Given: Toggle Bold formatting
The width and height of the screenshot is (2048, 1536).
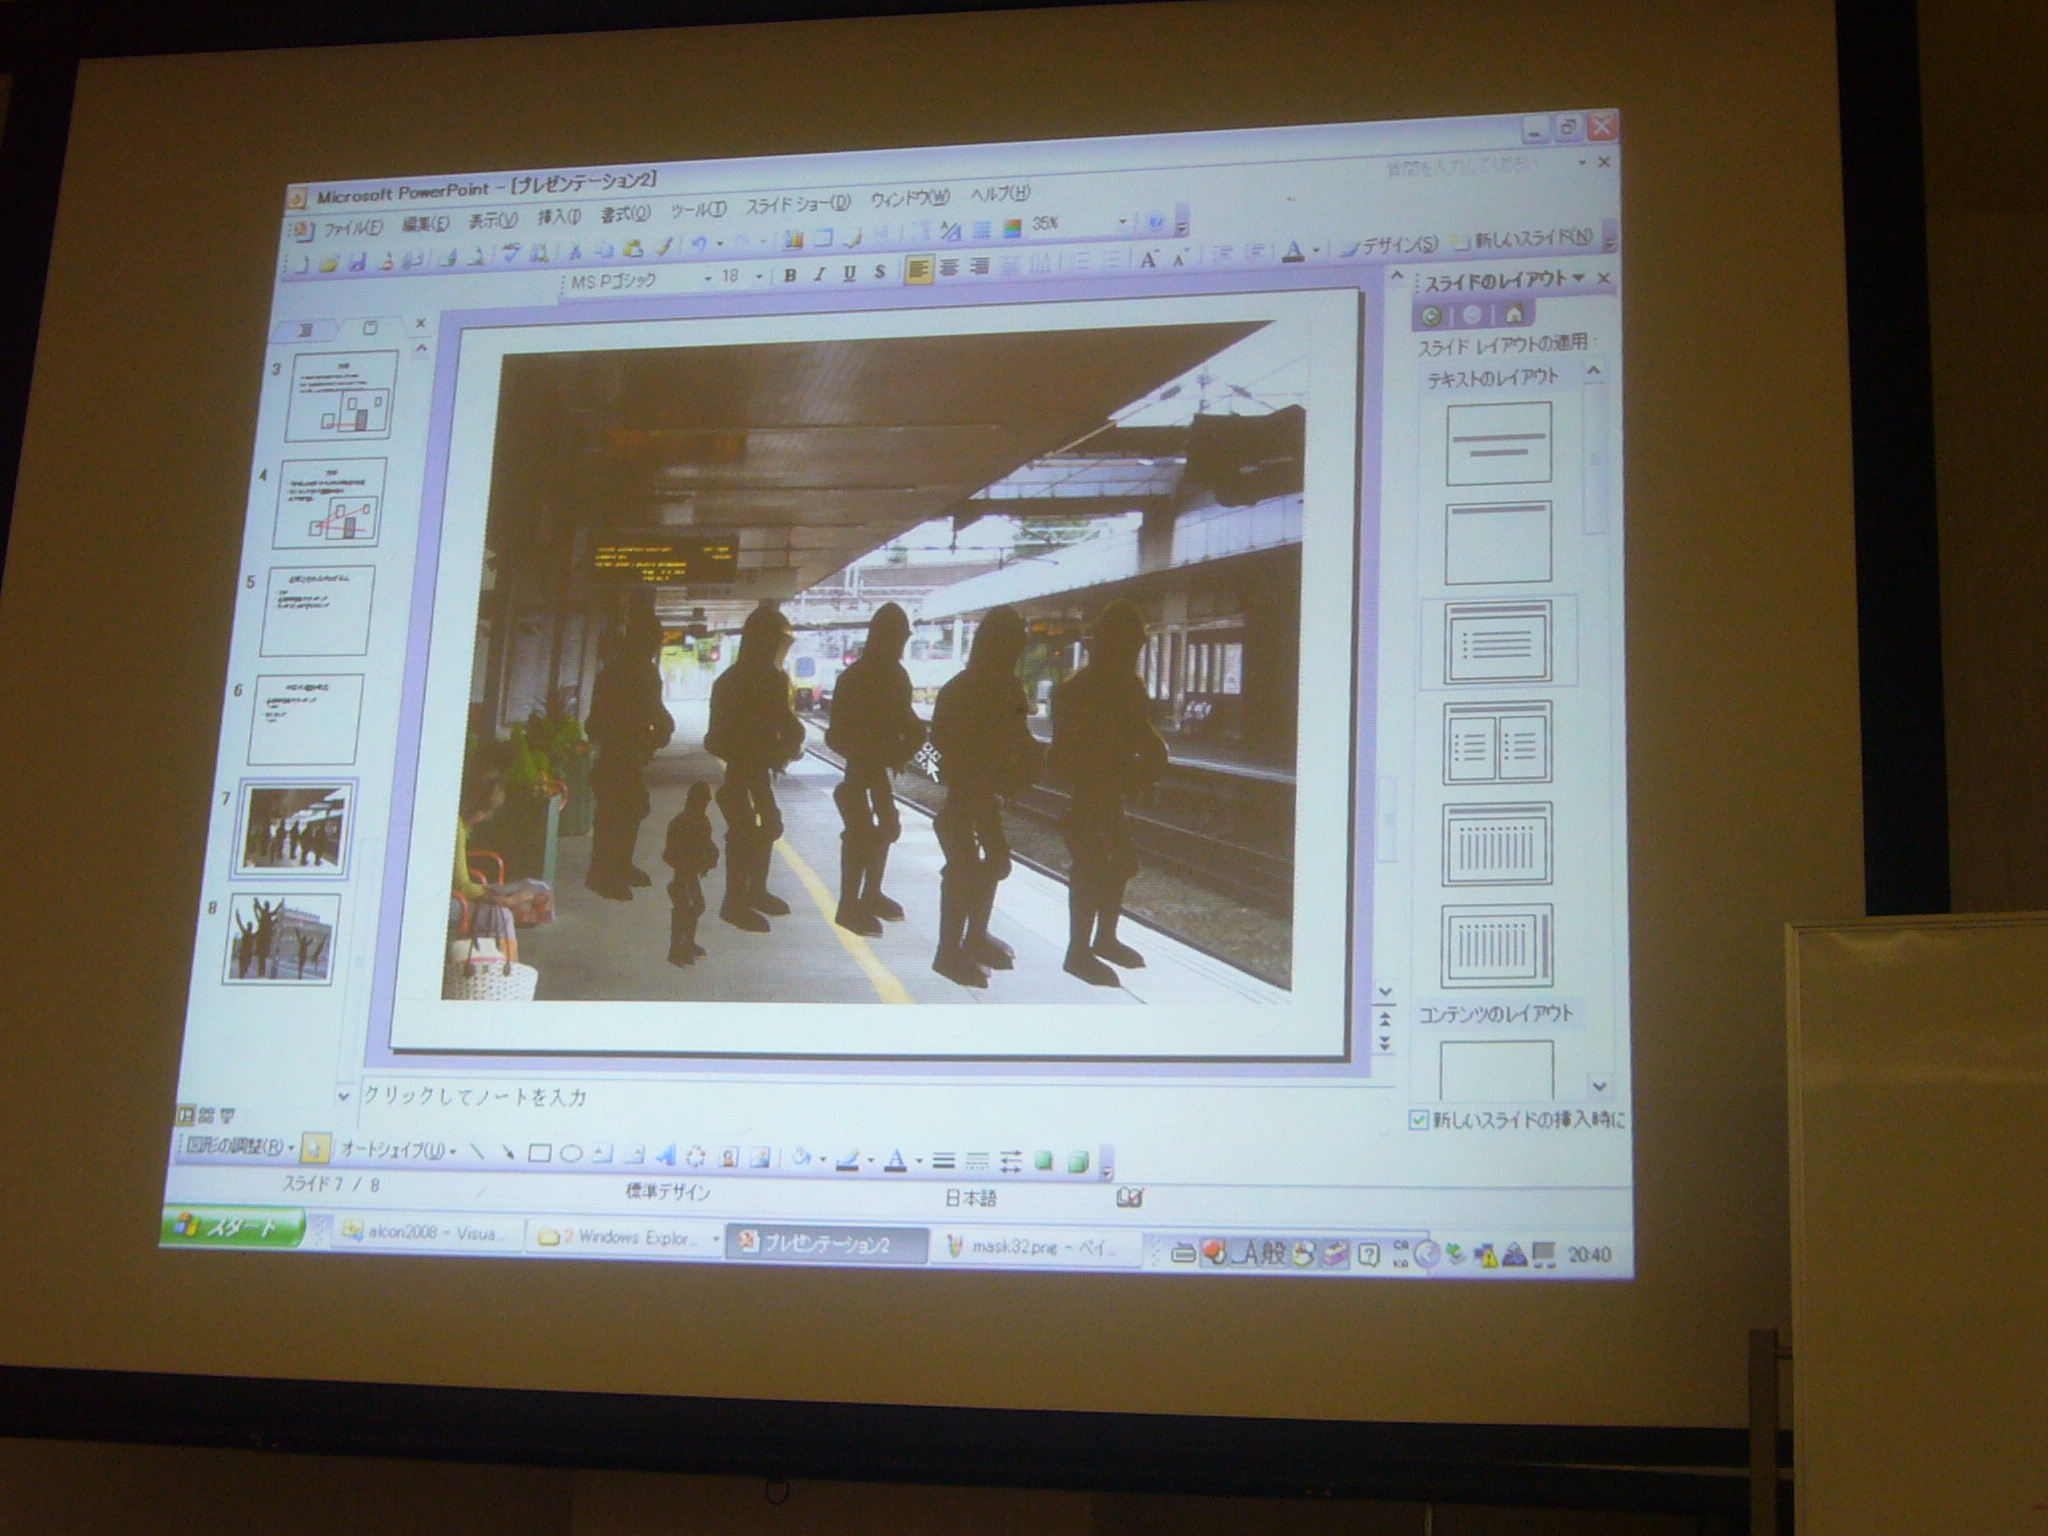Looking at the screenshot, I should pyautogui.click(x=790, y=274).
